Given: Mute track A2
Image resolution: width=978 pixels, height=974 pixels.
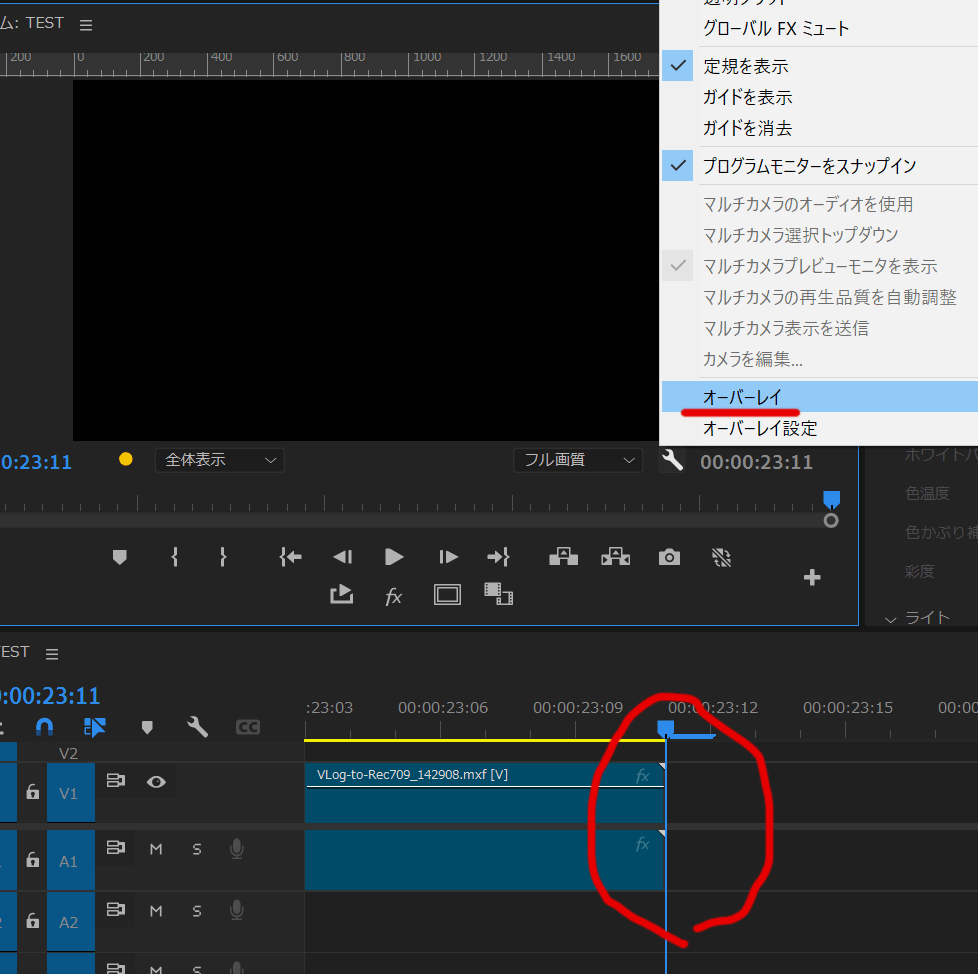Looking at the screenshot, I should coord(156,911).
